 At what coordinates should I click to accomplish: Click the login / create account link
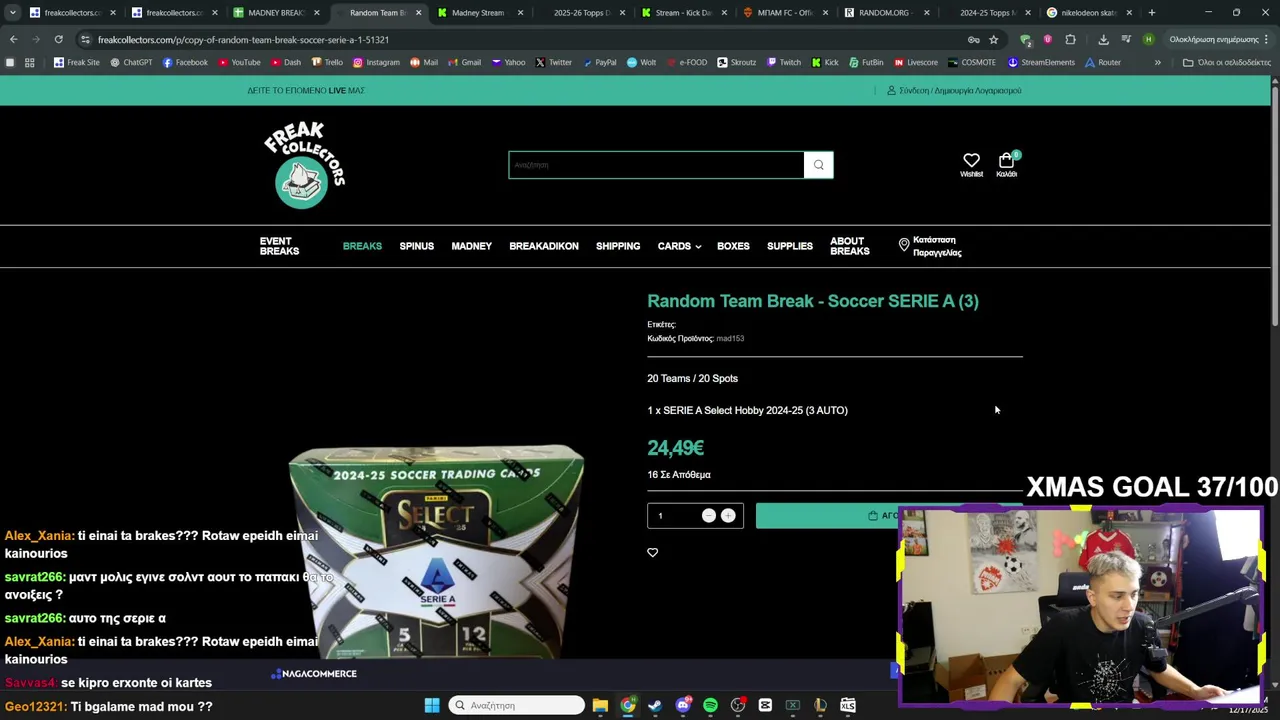(x=954, y=90)
